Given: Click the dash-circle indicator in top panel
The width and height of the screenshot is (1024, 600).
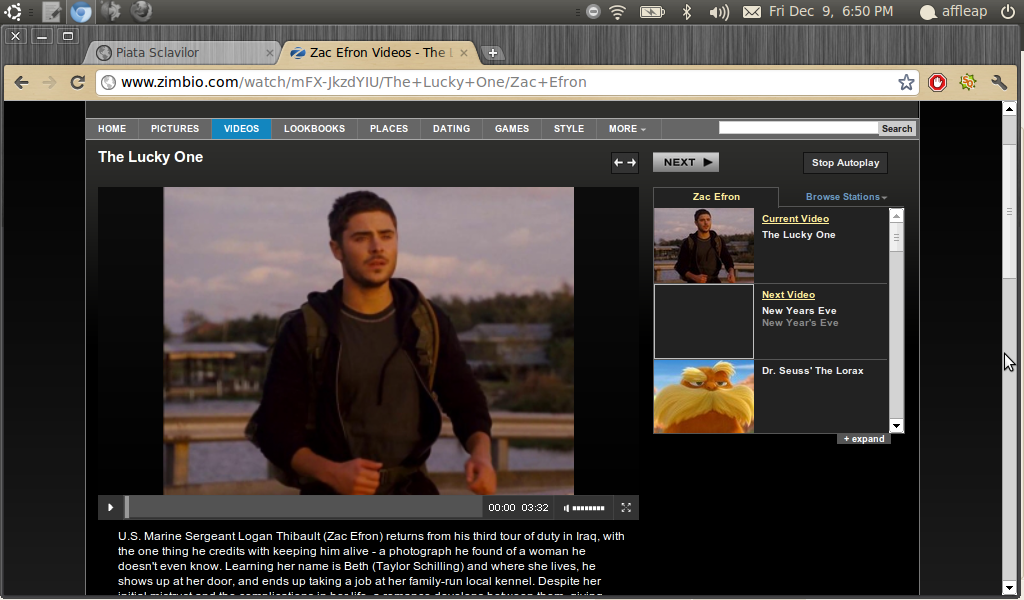Looking at the screenshot, I should 593,11.
